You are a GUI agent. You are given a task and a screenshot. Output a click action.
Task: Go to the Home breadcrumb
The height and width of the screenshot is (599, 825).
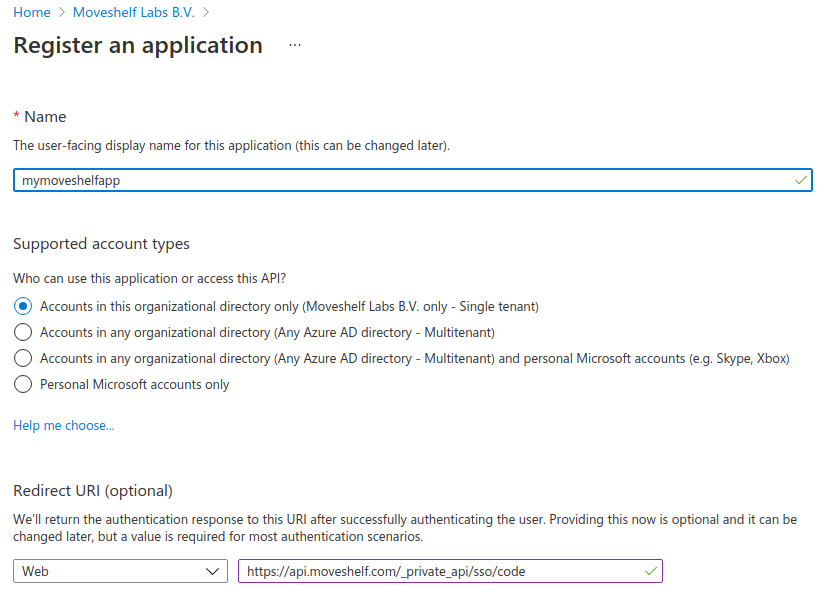32,13
